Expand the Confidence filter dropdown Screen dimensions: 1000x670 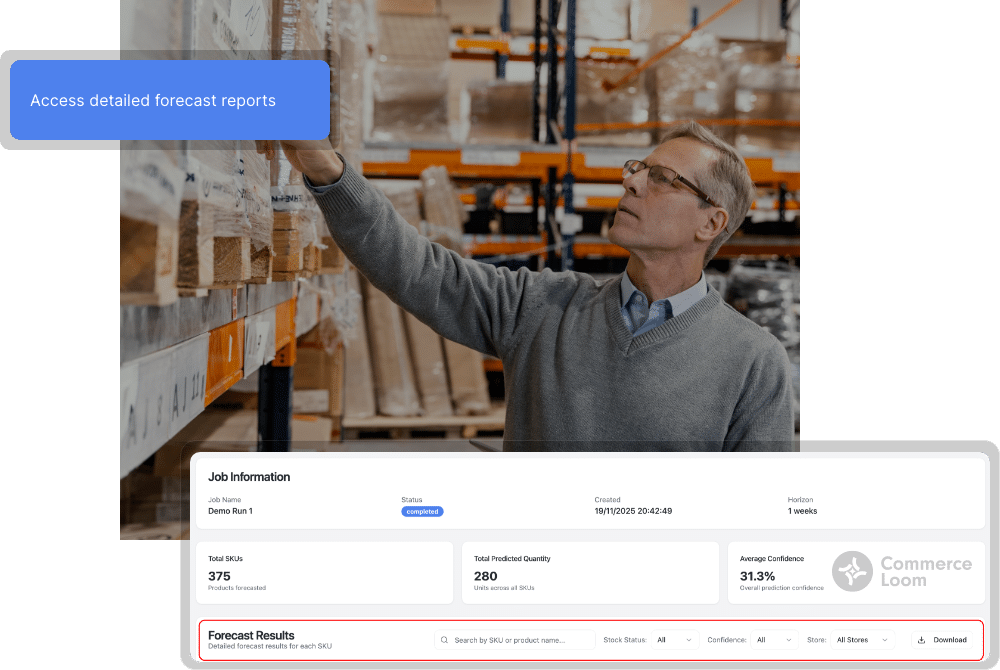point(774,640)
